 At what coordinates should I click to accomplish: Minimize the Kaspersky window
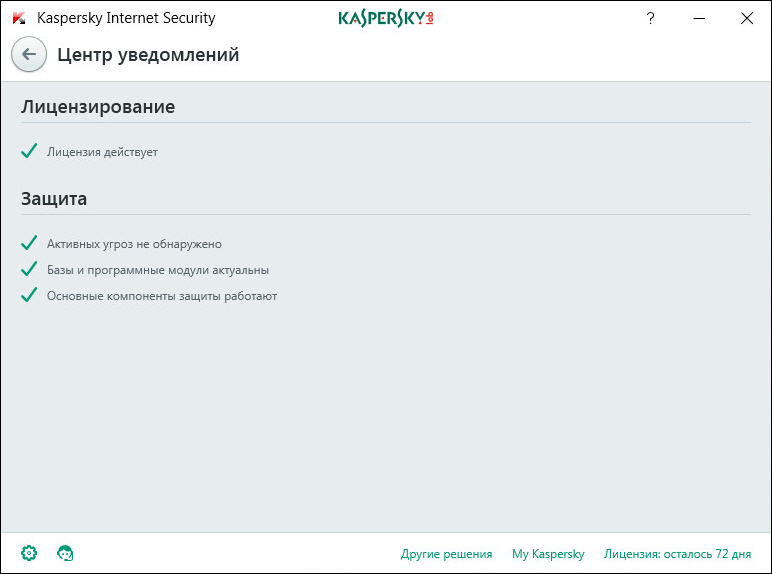click(699, 18)
